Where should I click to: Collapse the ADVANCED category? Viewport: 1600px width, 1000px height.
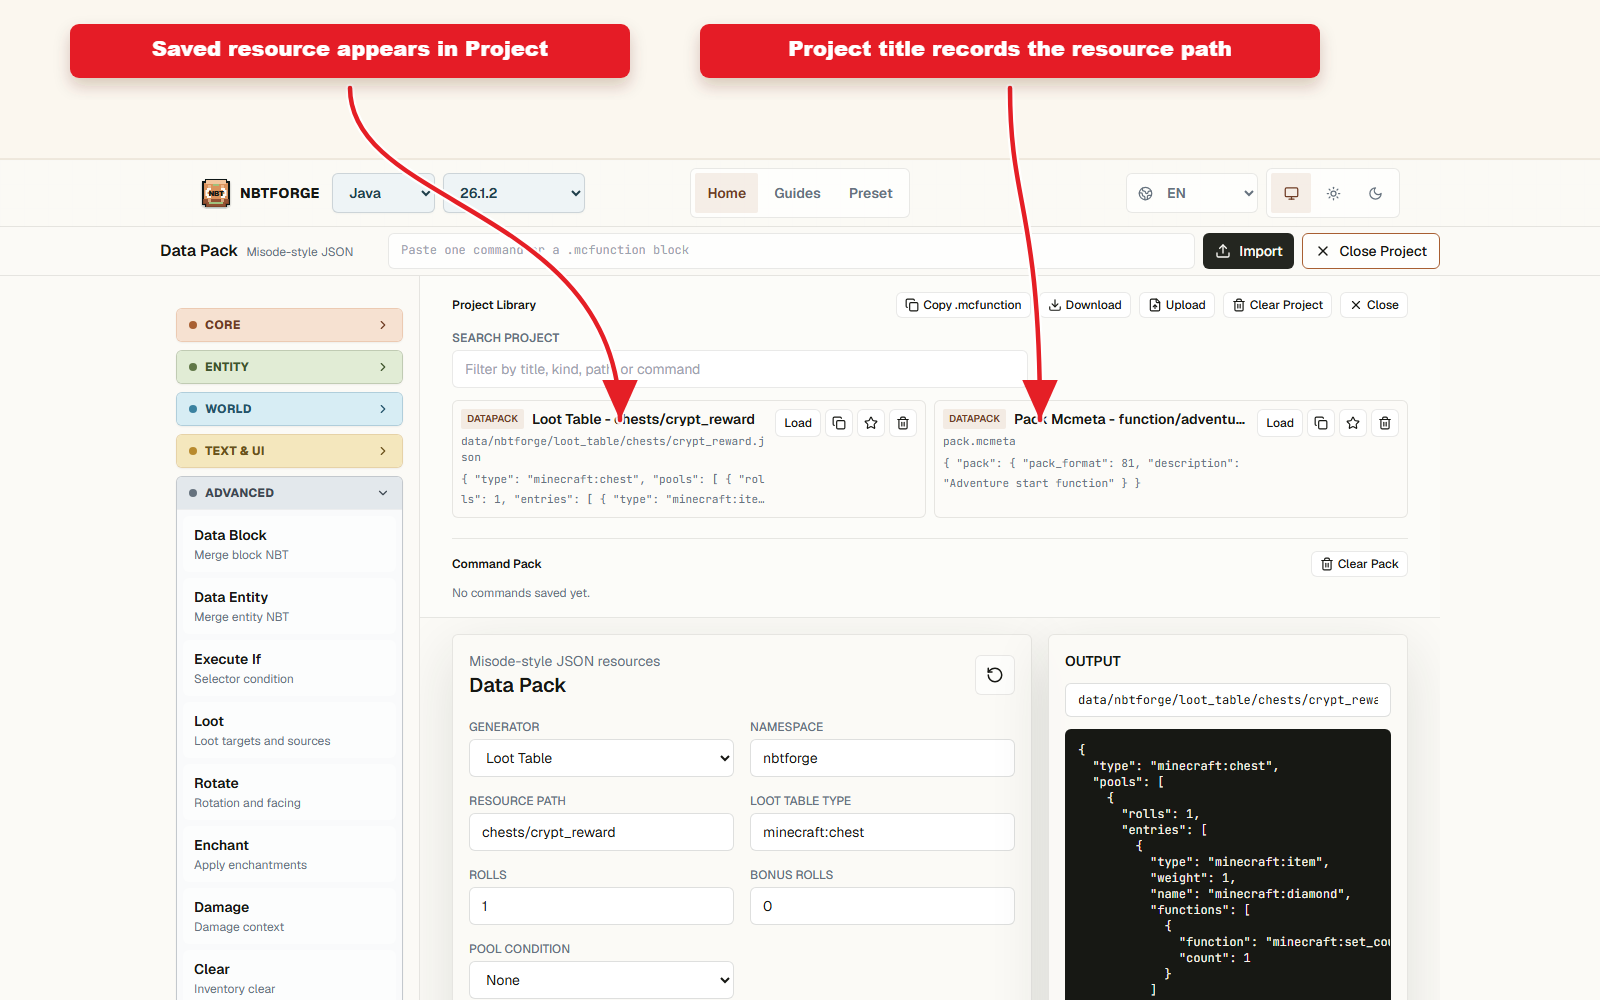289,493
